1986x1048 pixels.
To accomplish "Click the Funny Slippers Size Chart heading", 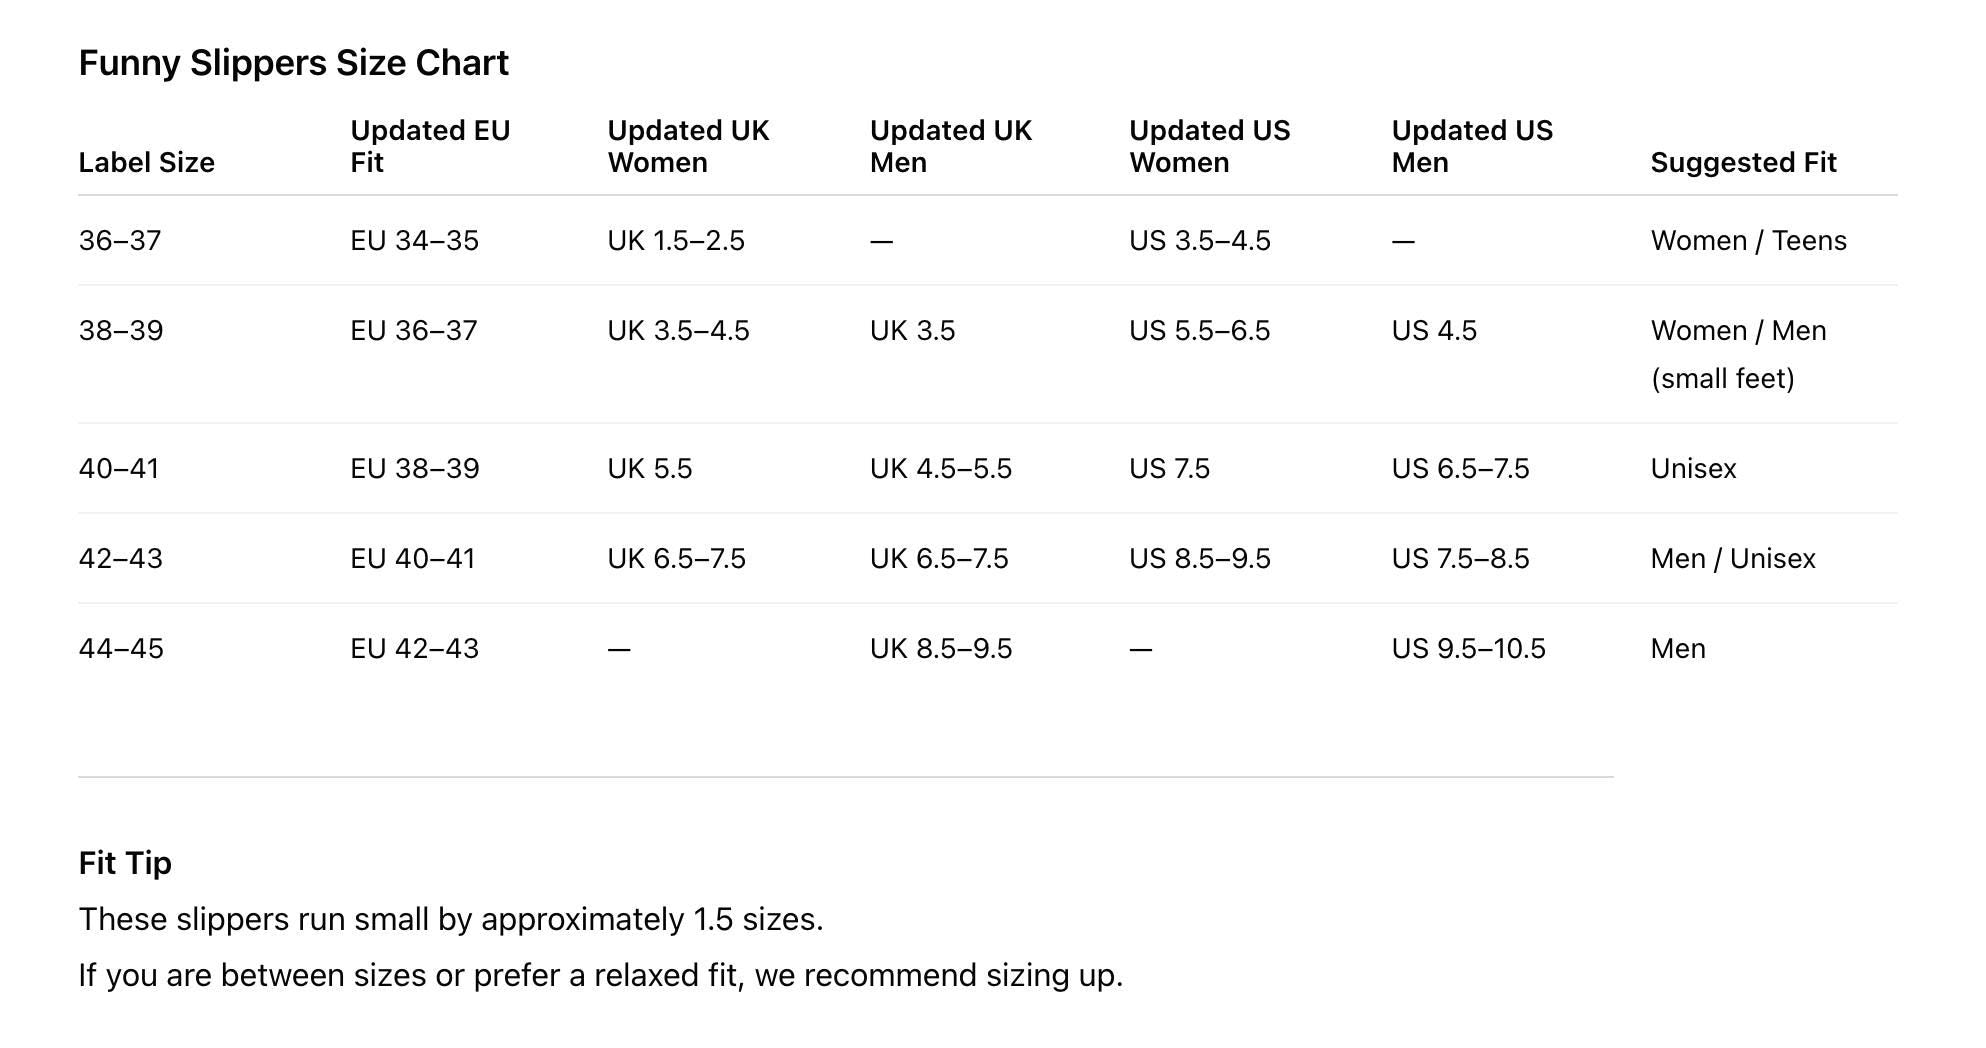I will point(293,63).
